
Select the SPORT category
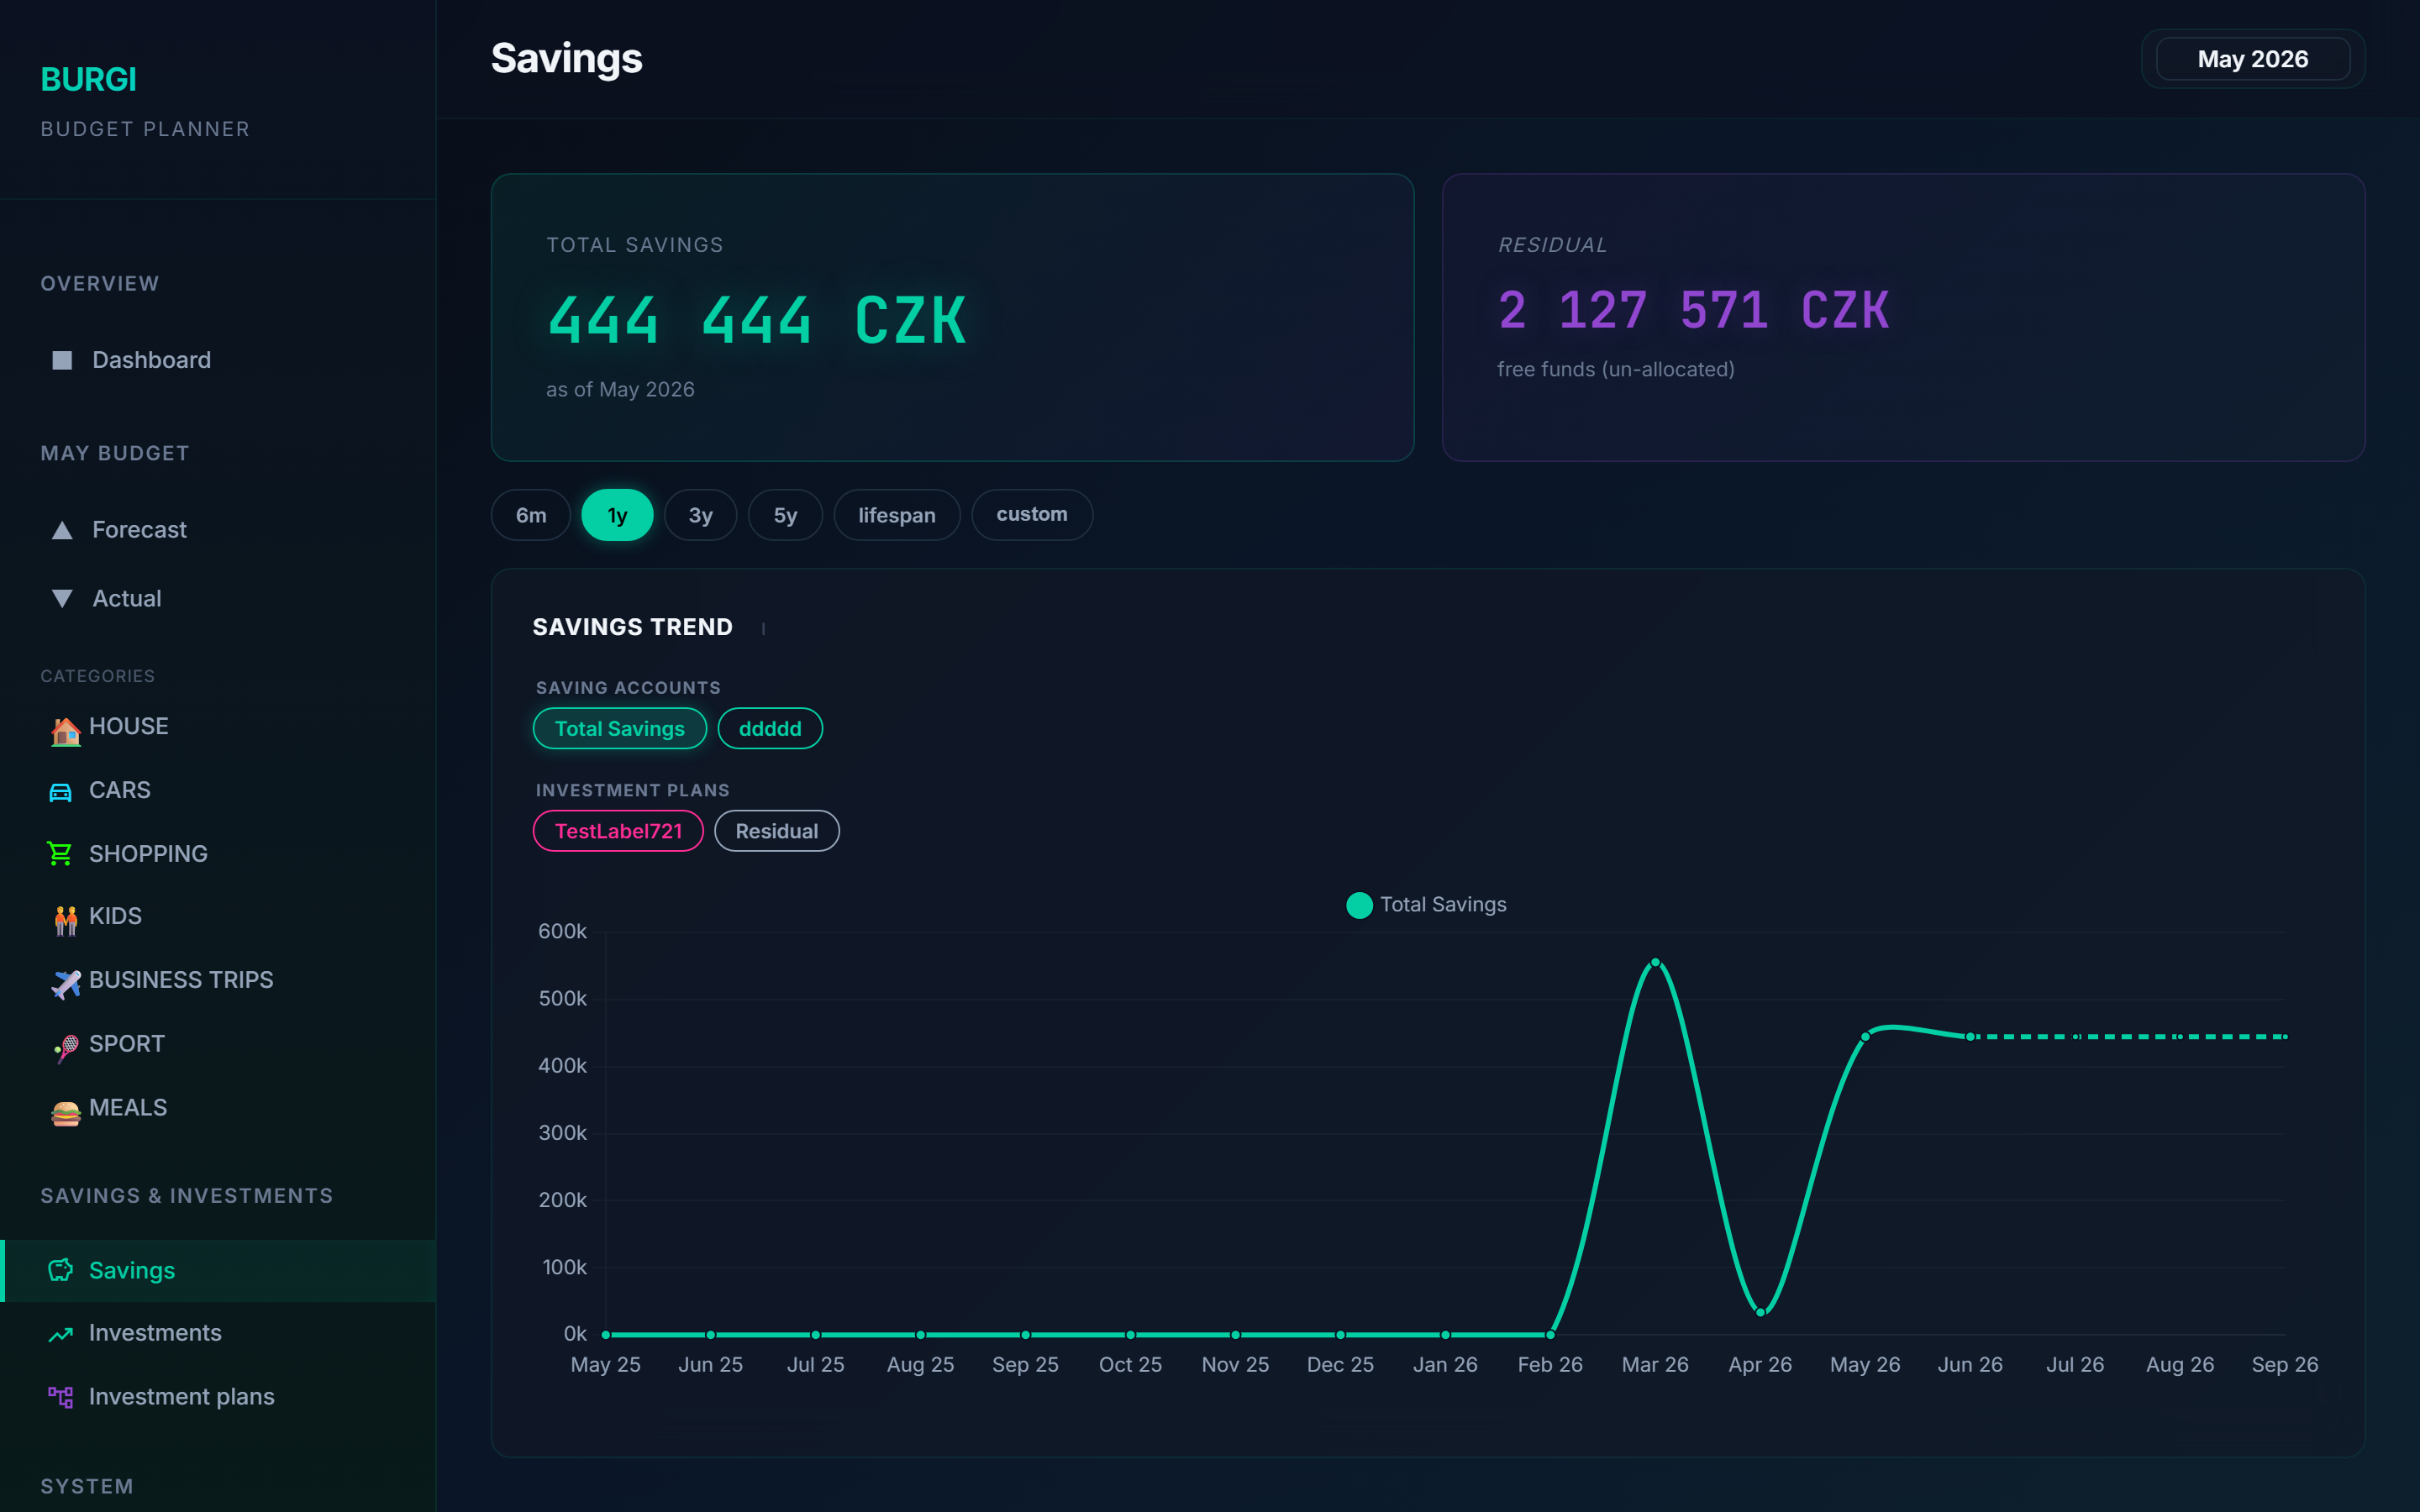coord(218,1045)
